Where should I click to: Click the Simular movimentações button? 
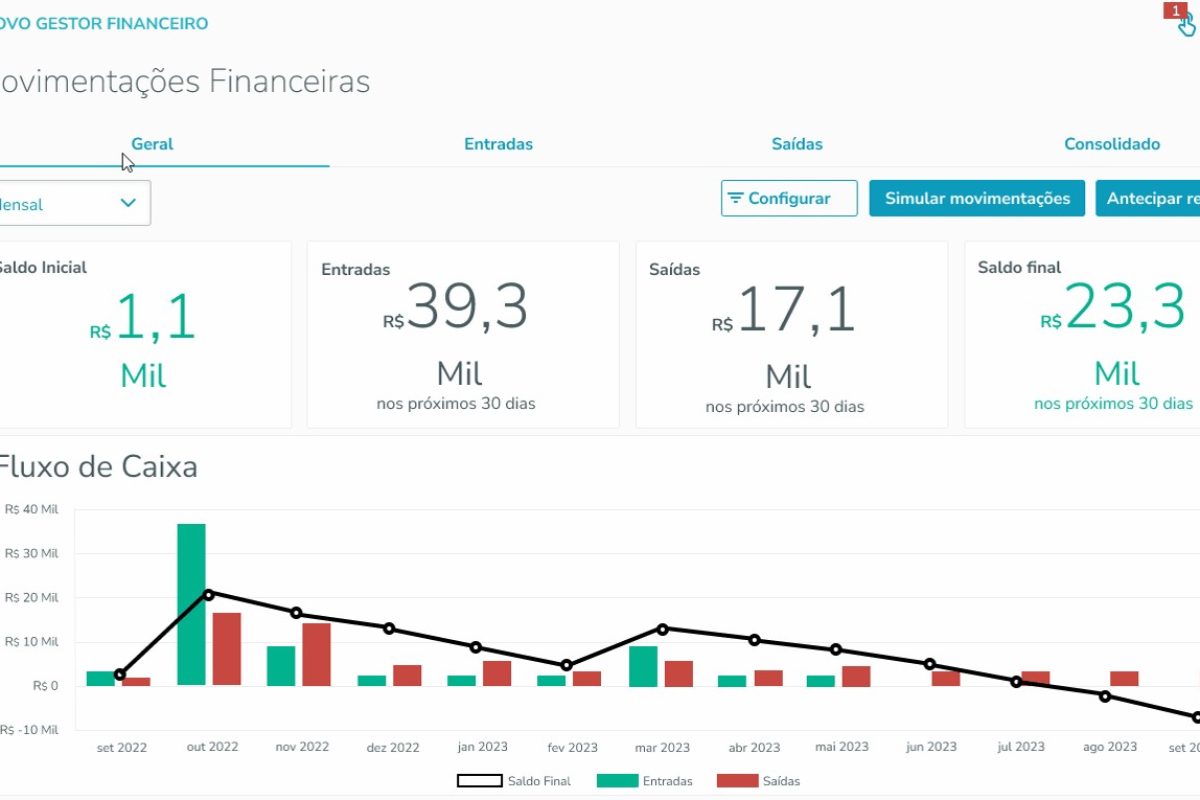(977, 198)
